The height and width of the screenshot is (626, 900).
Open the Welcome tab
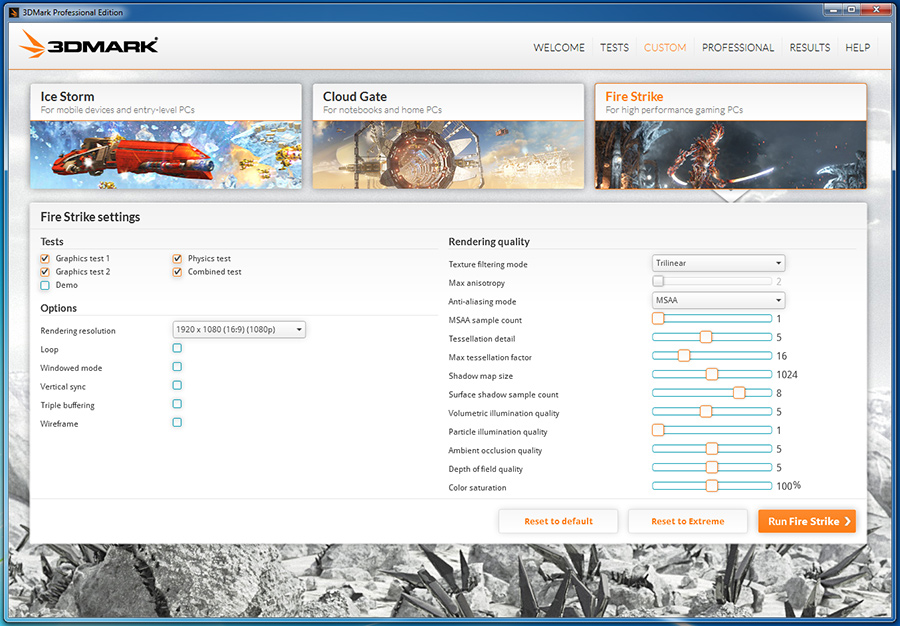pos(558,48)
